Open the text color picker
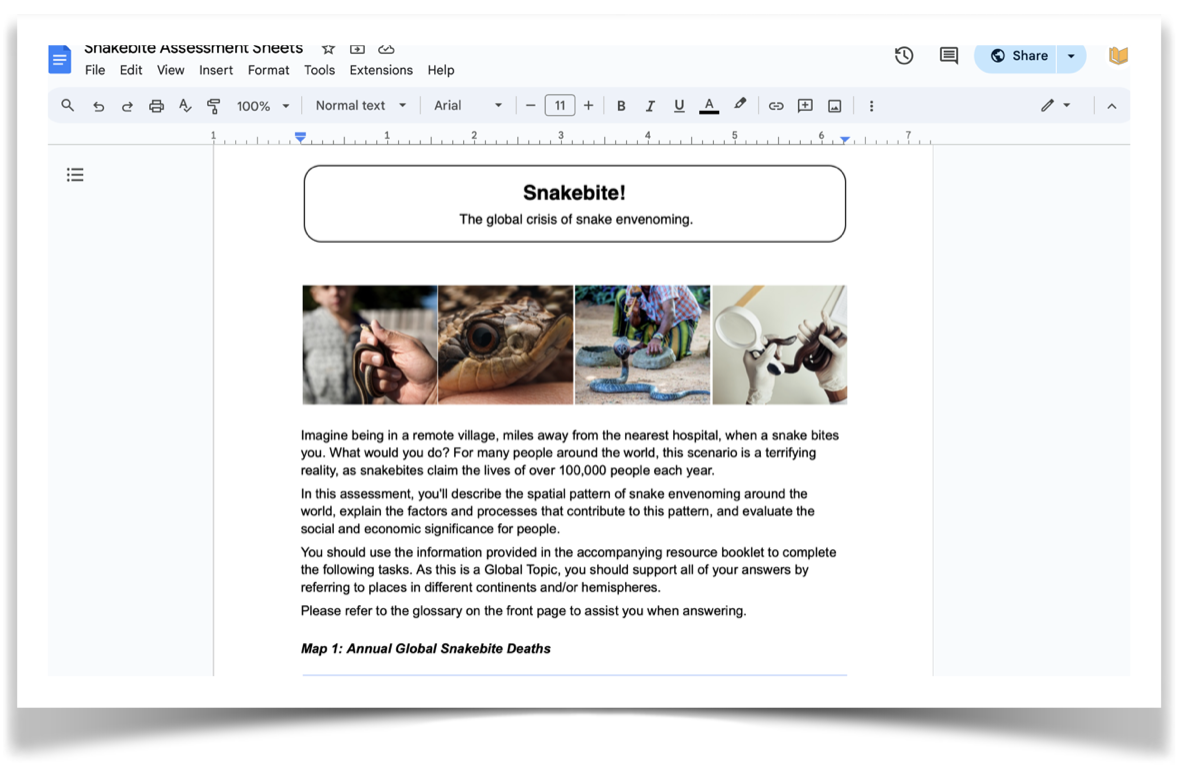 [709, 106]
